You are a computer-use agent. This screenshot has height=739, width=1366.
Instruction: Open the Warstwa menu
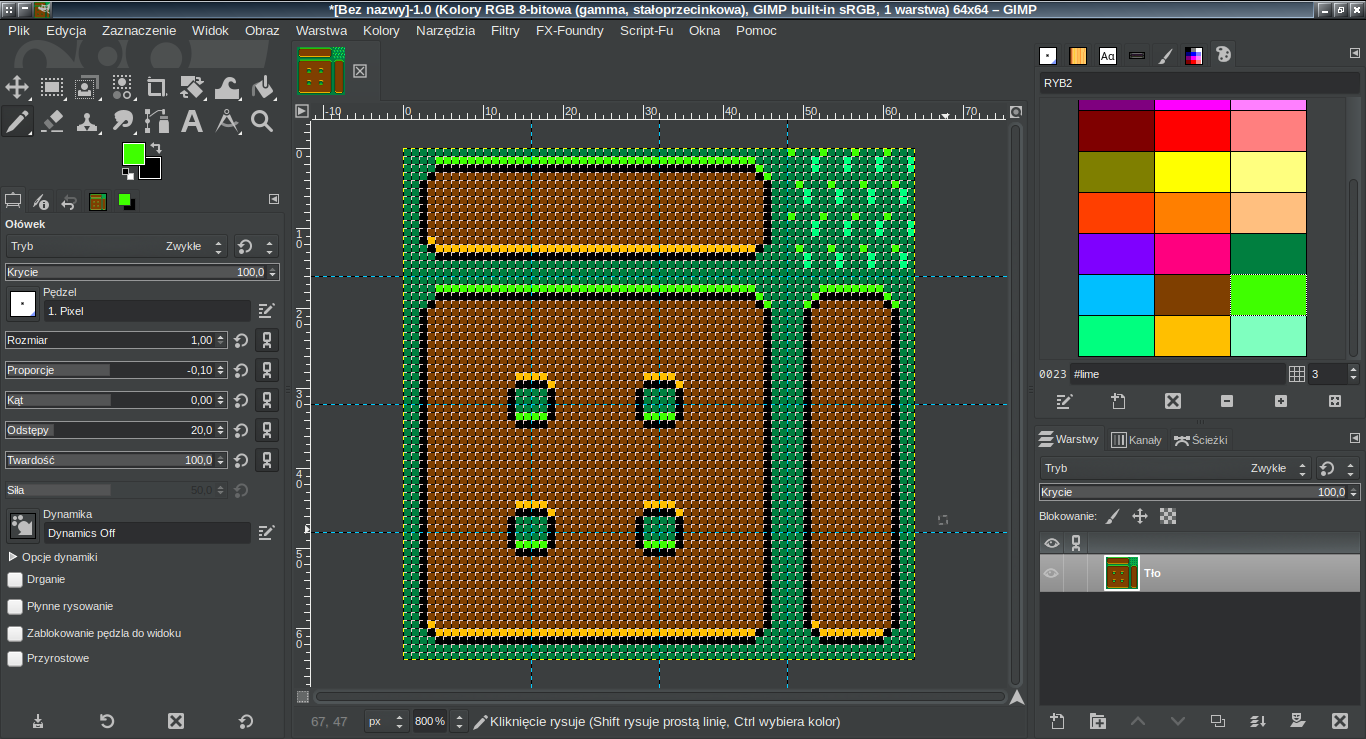point(321,30)
